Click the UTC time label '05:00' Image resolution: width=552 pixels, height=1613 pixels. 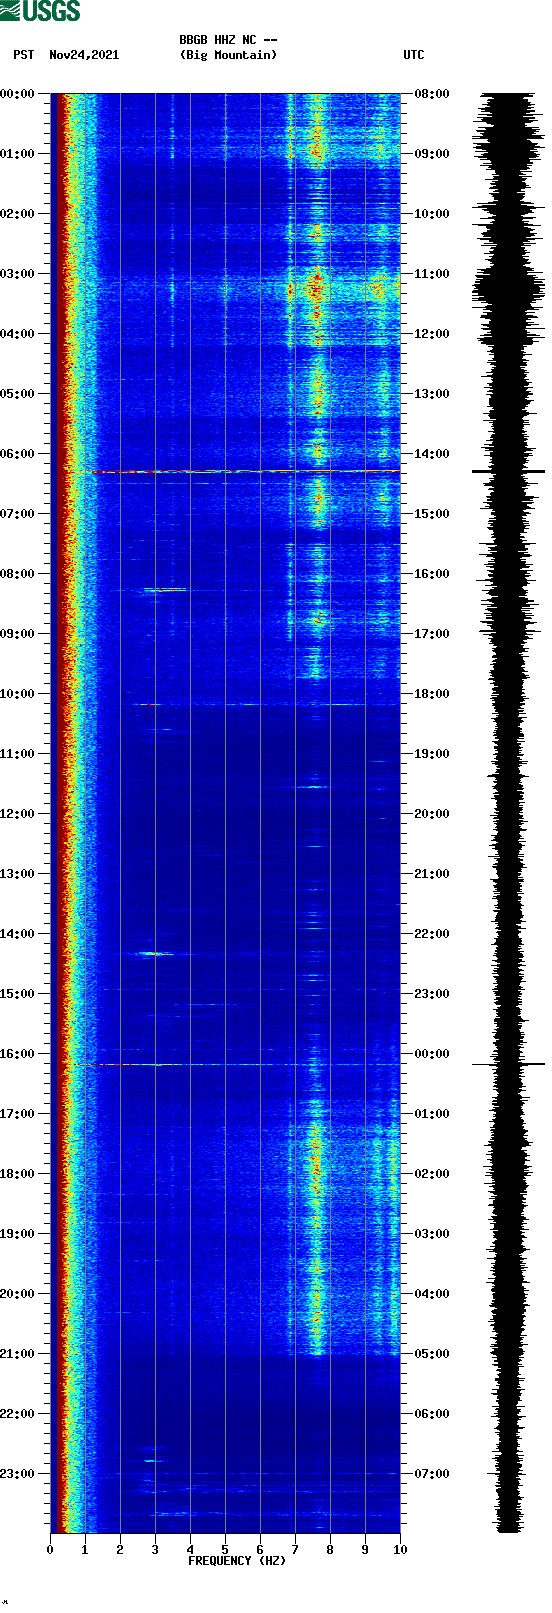point(431,1354)
